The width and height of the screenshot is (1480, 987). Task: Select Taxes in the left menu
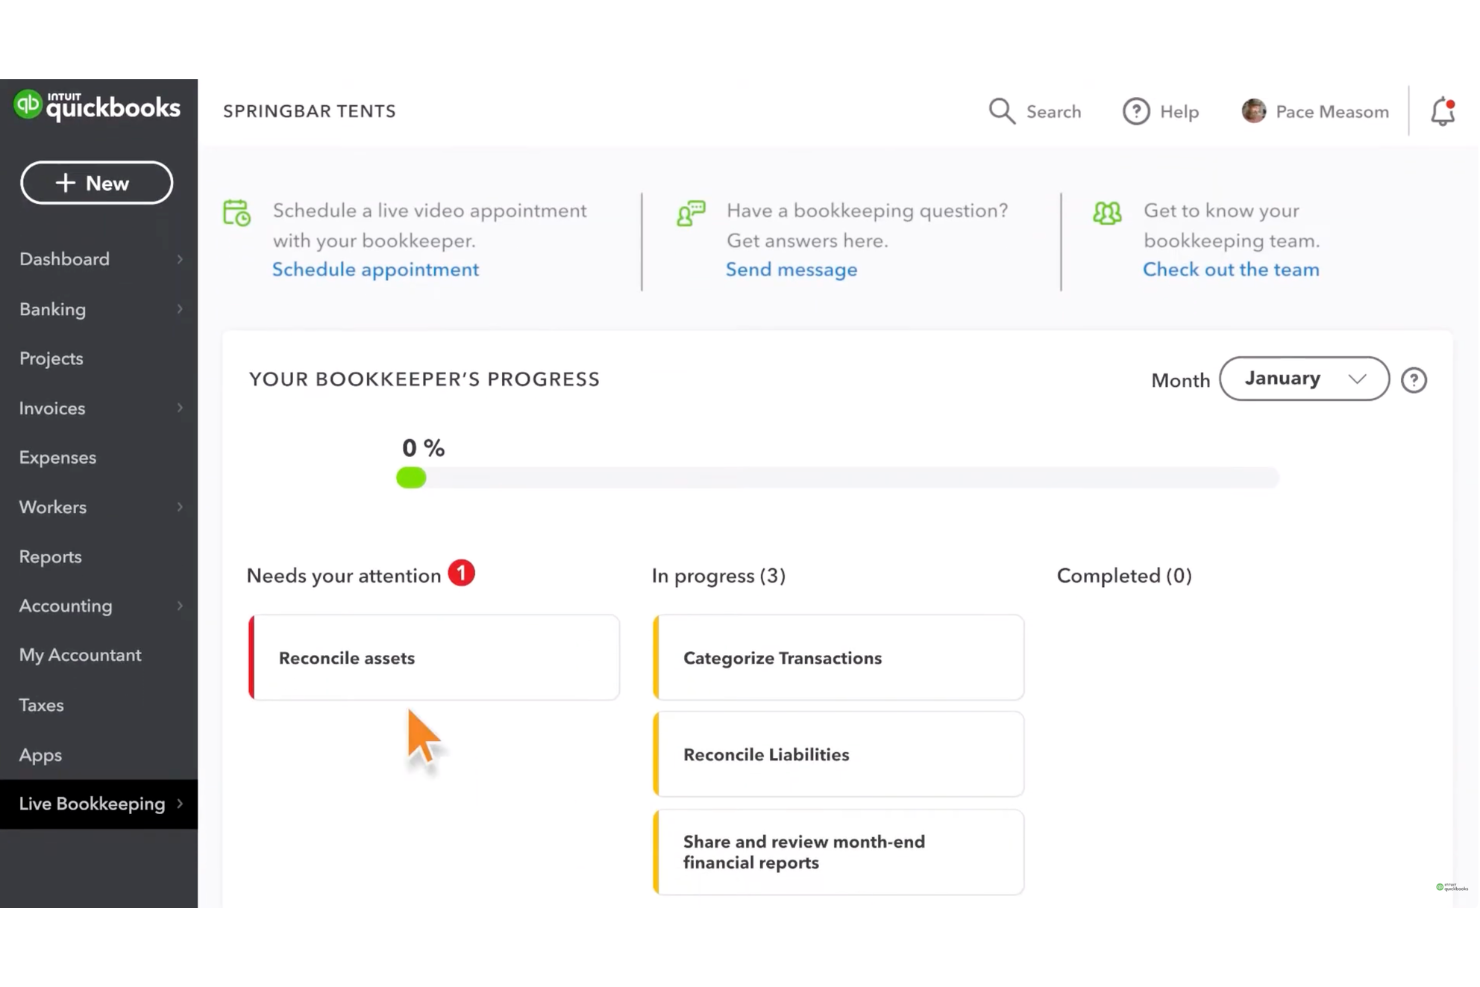41,704
